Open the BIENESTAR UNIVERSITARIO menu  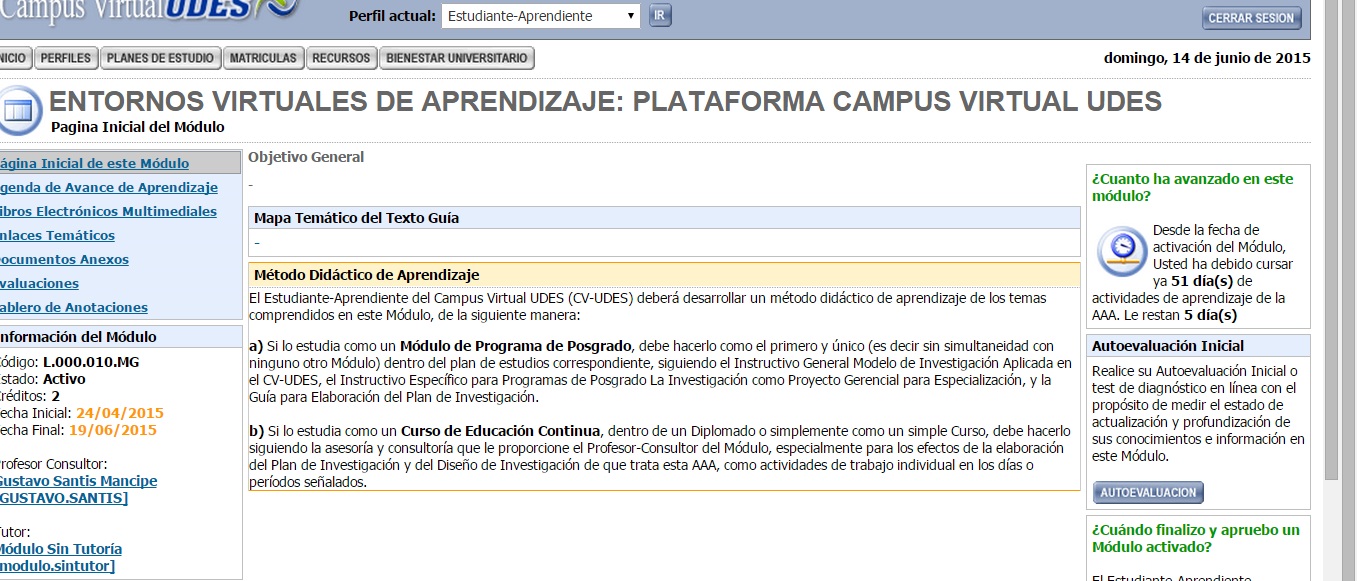click(456, 57)
